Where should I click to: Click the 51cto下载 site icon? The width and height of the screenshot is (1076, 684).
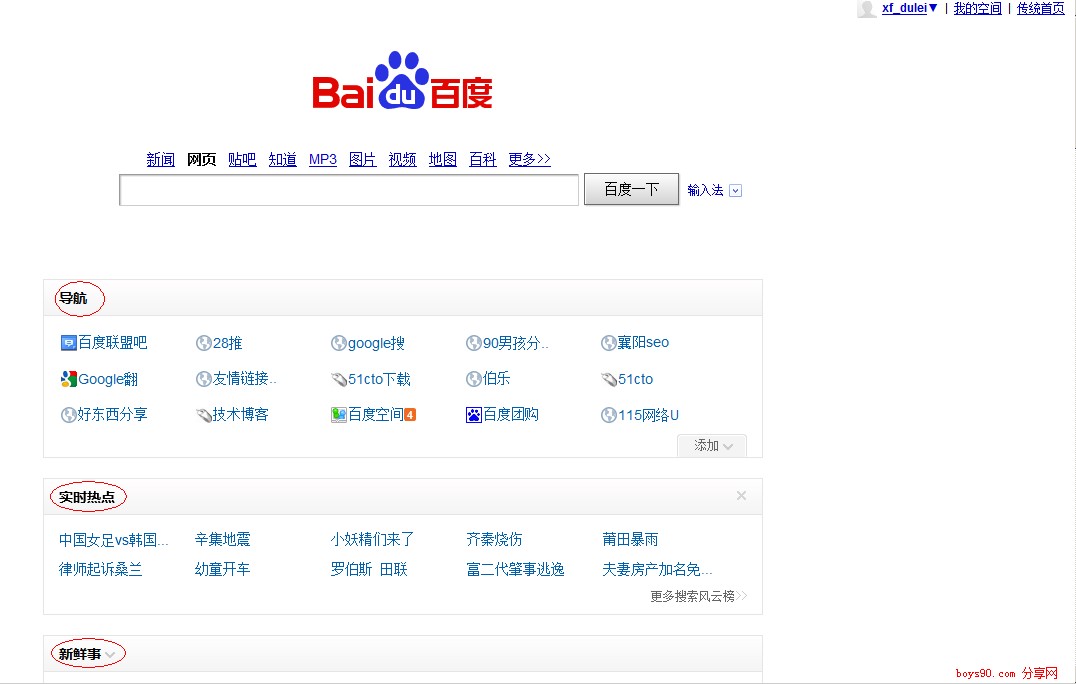339,379
